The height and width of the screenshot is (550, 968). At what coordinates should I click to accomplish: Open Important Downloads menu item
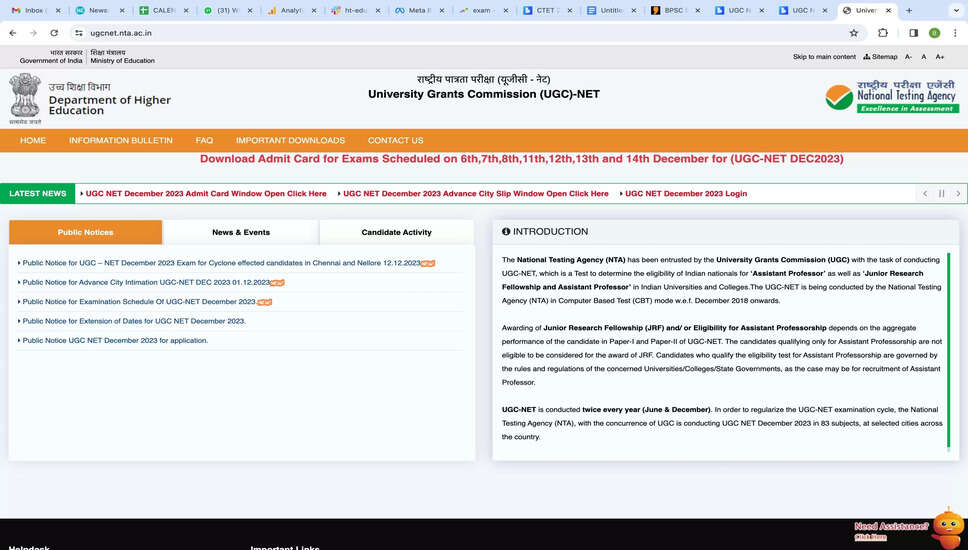290,140
